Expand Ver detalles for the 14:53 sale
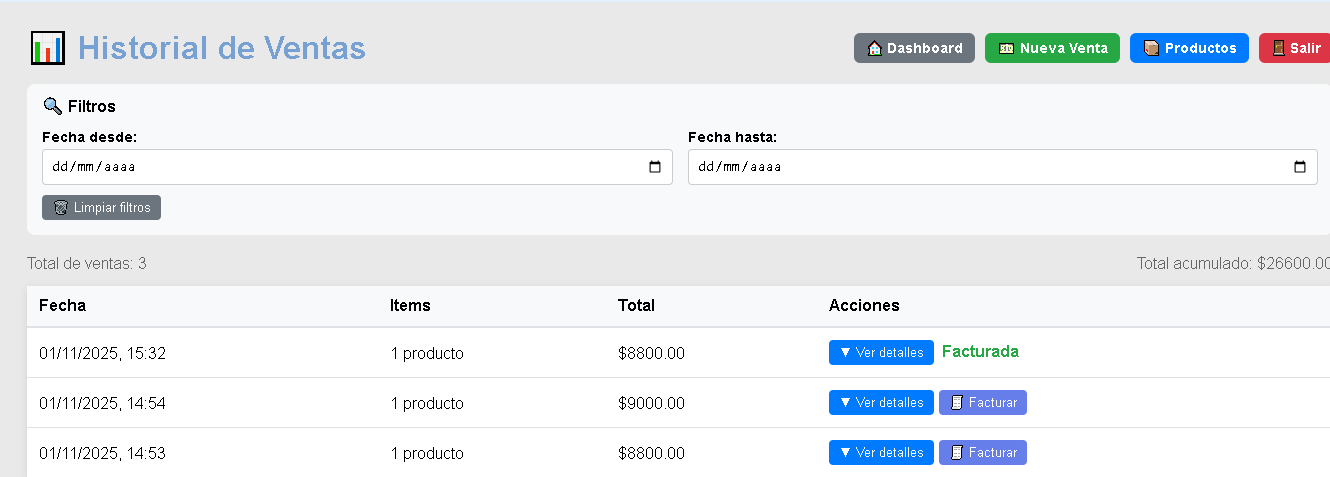This screenshot has height=477, width=1330. 881,452
